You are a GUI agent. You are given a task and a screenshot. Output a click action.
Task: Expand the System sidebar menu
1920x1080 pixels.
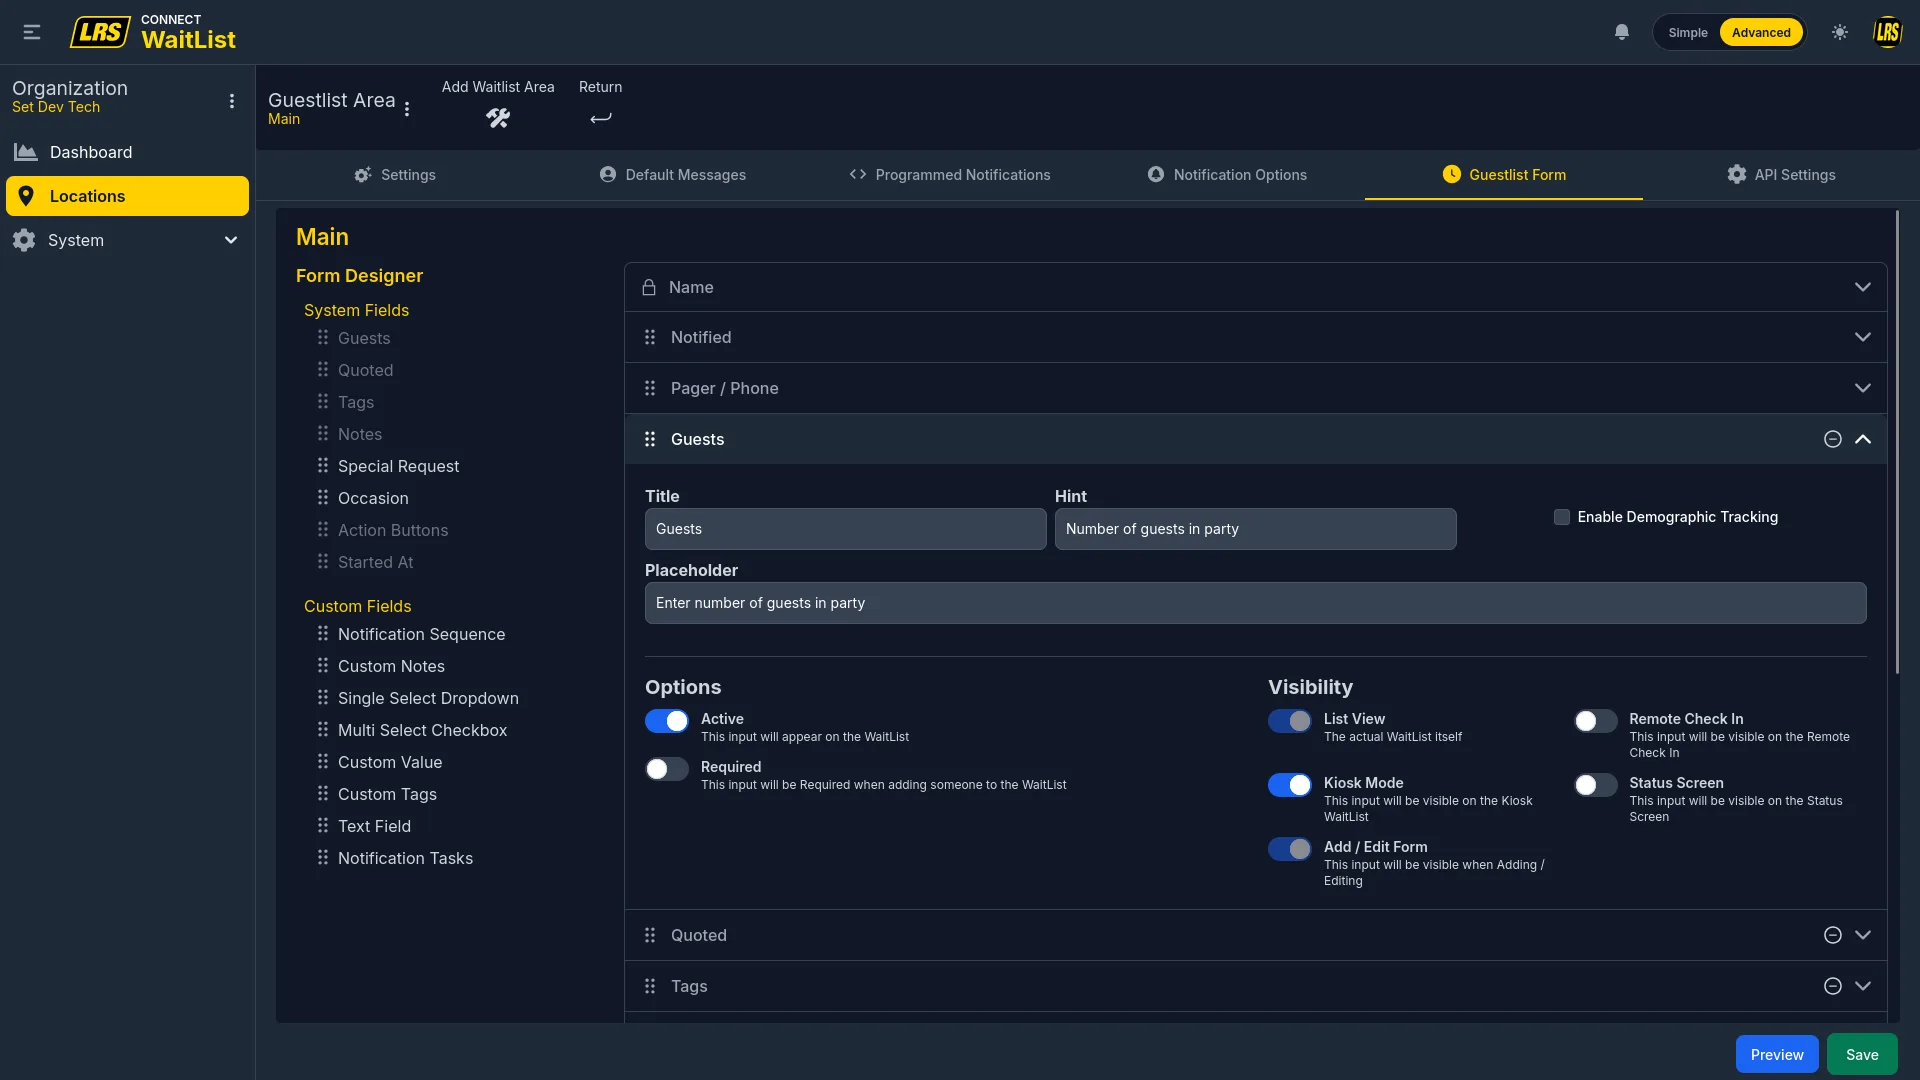coord(127,240)
